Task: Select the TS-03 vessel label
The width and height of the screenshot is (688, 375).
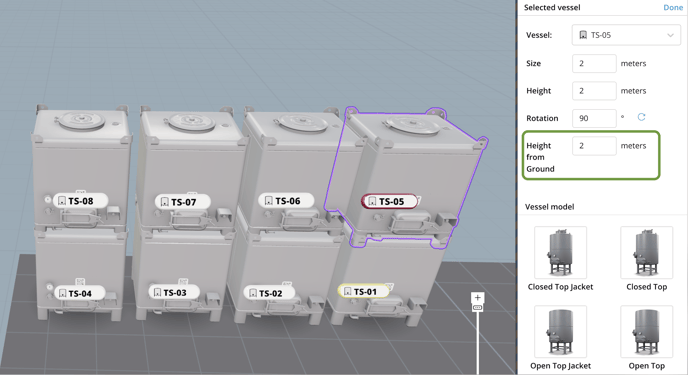Action: pos(174,292)
